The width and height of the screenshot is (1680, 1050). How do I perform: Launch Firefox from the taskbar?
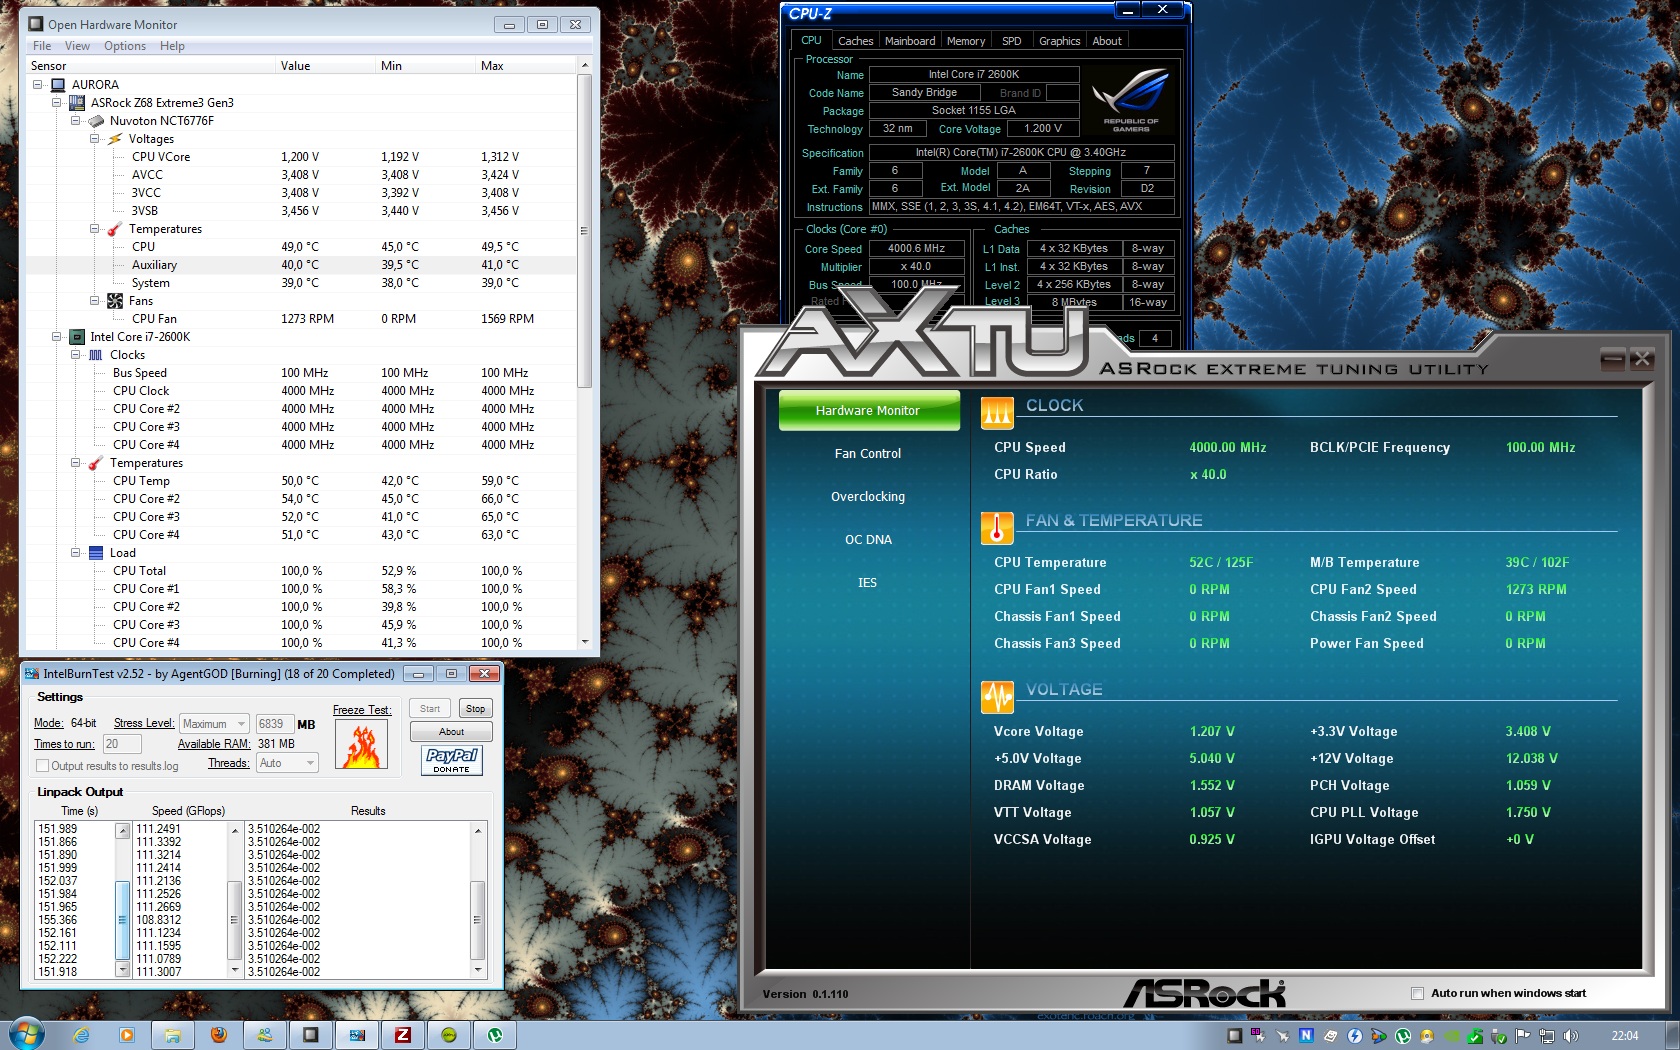219,1035
